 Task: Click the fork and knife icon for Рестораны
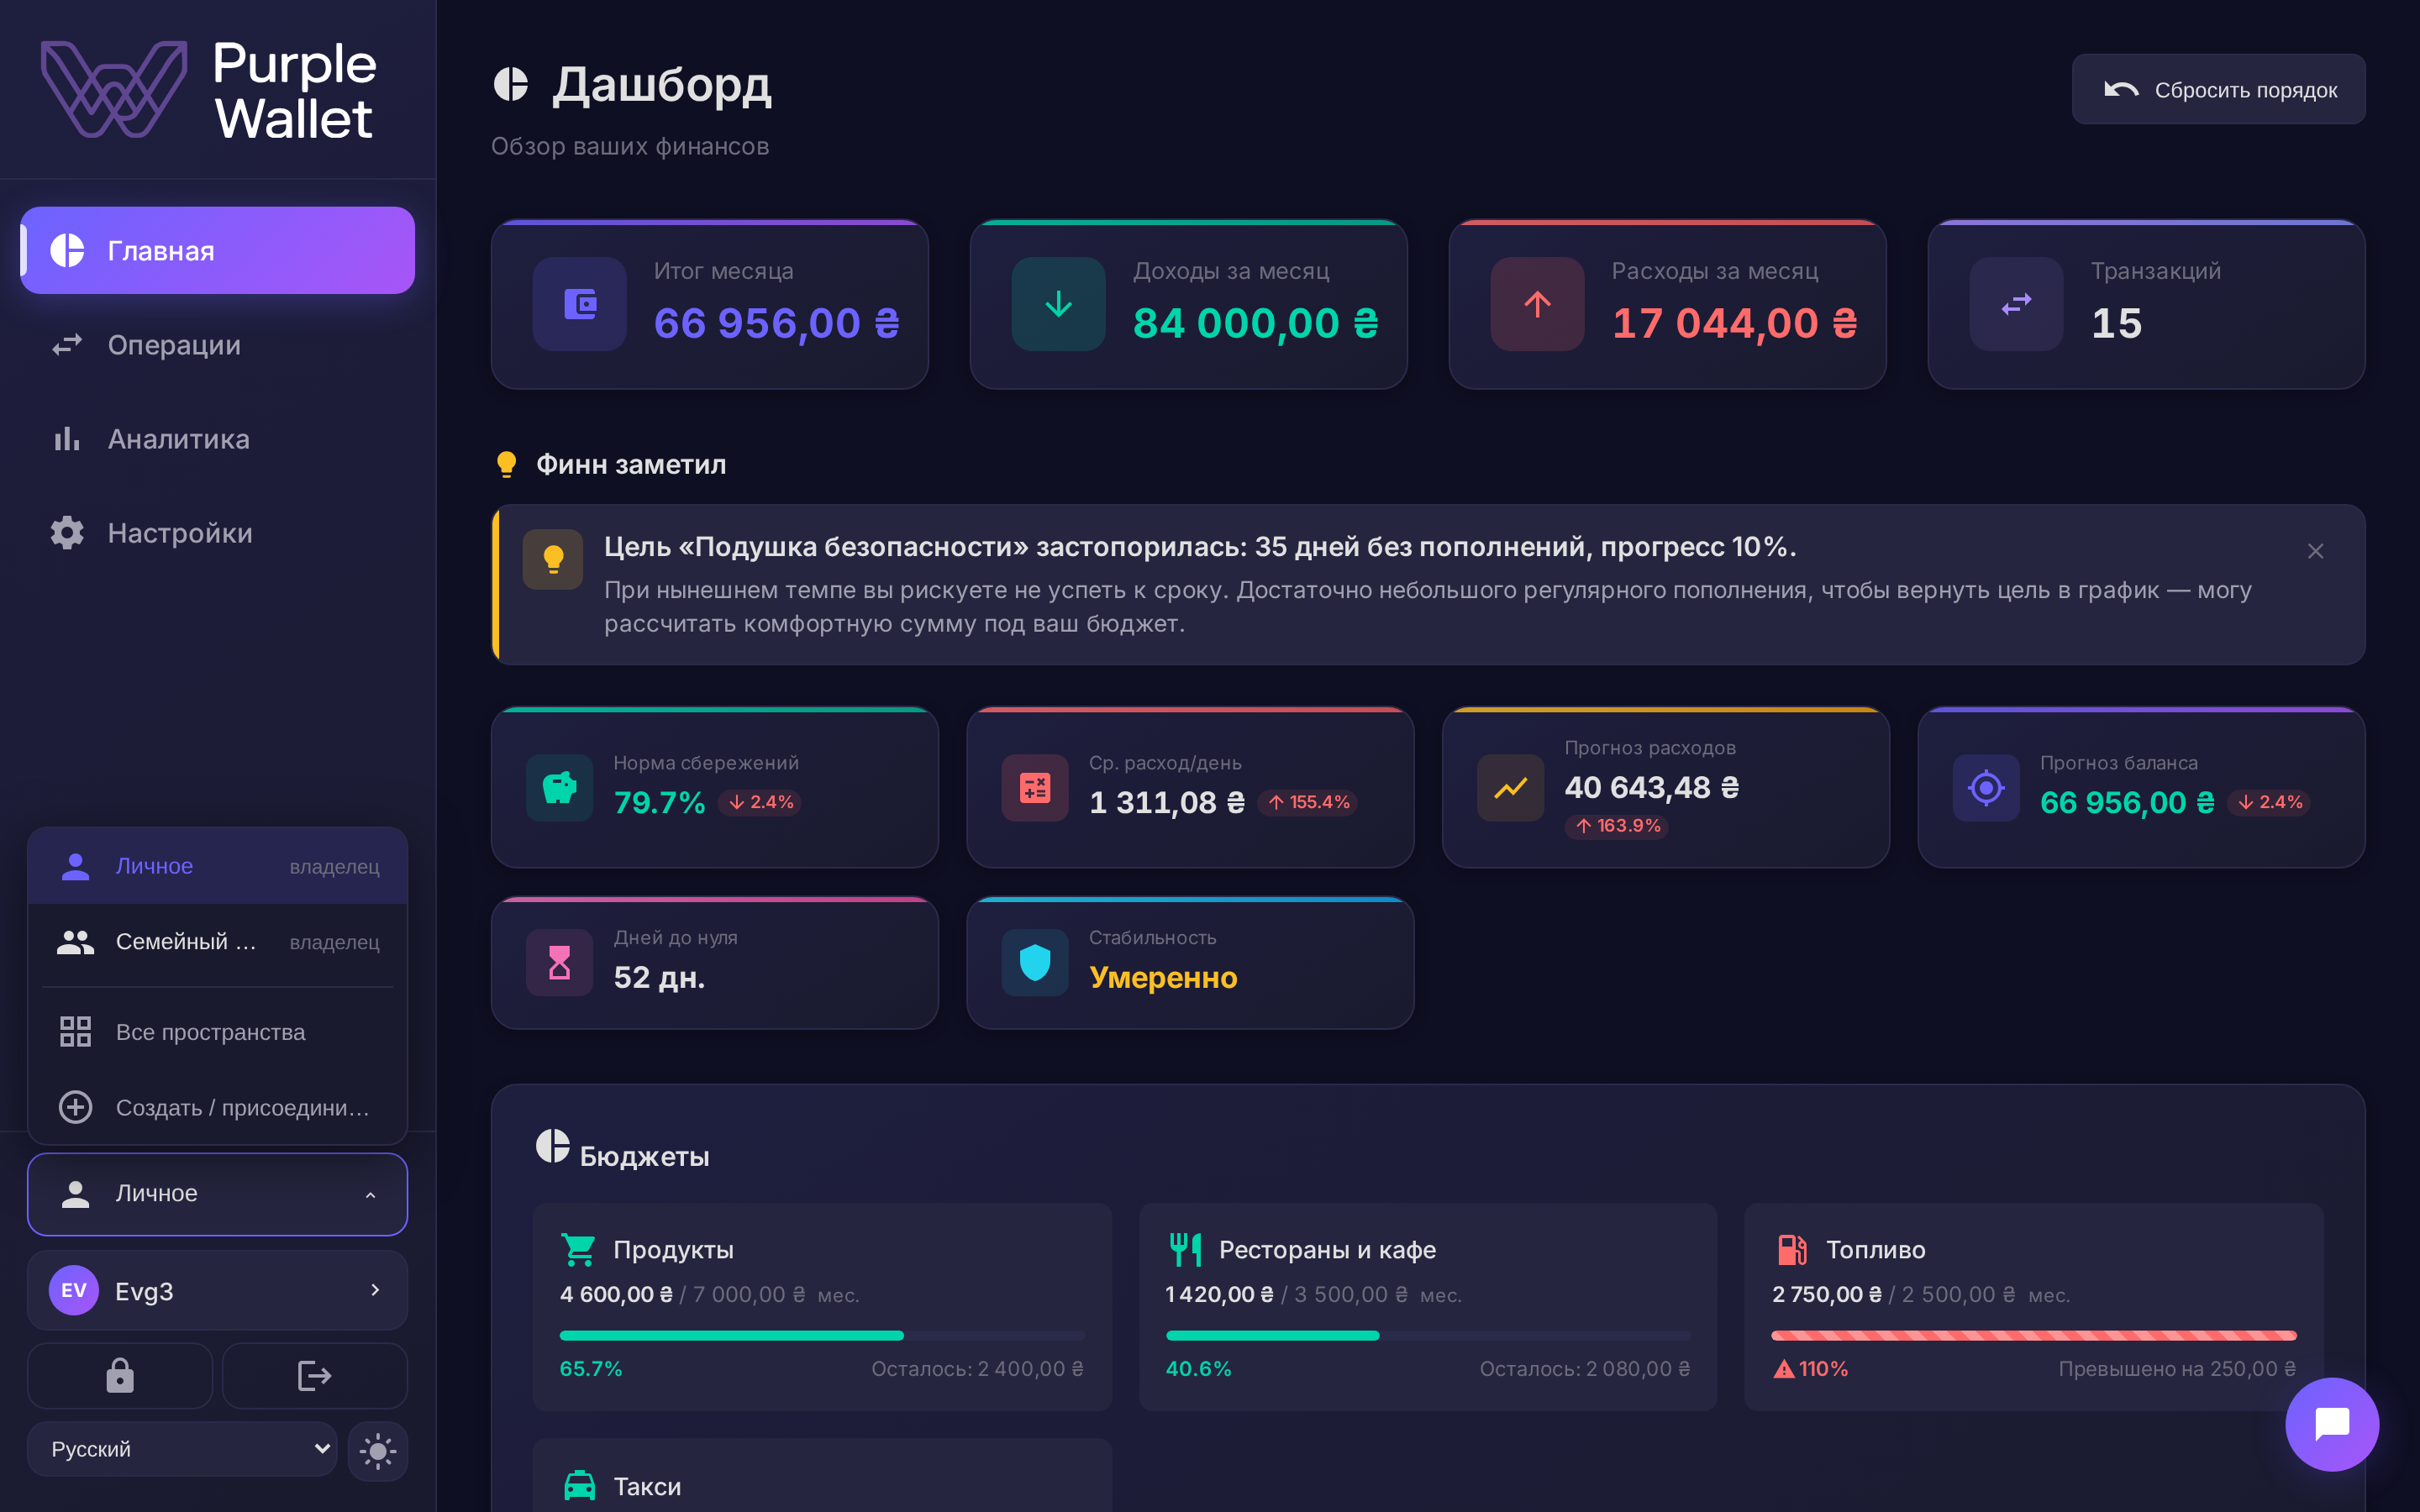[x=1185, y=1250]
